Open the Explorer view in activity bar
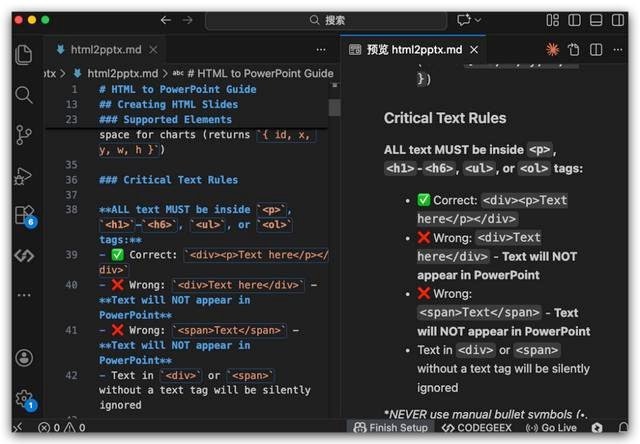640x444 pixels. pyautogui.click(x=24, y=55)
